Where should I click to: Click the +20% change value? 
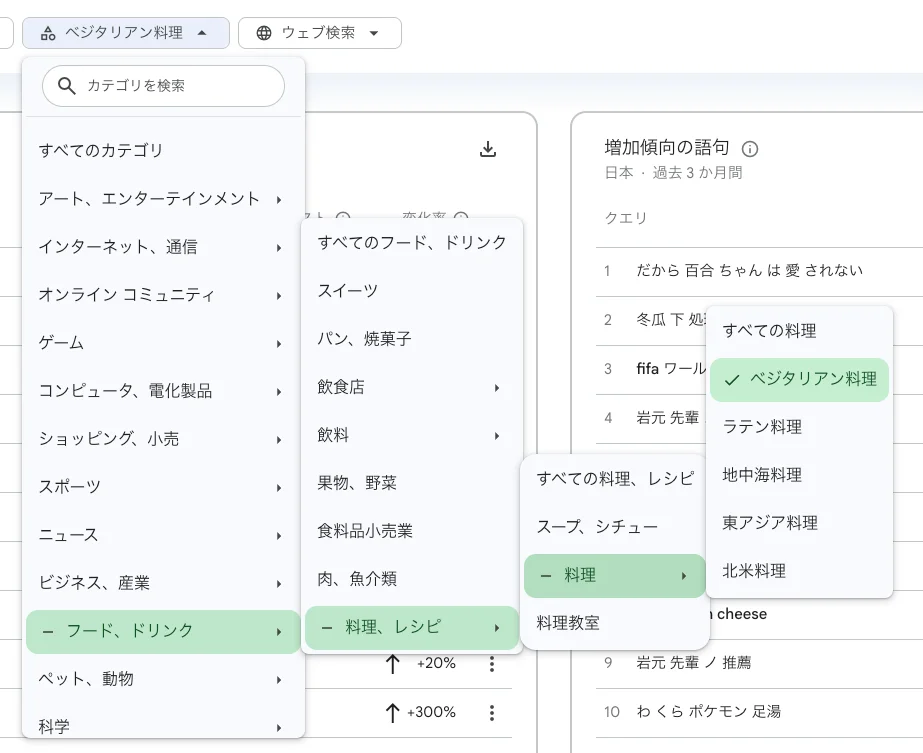(x=436, y=664)
